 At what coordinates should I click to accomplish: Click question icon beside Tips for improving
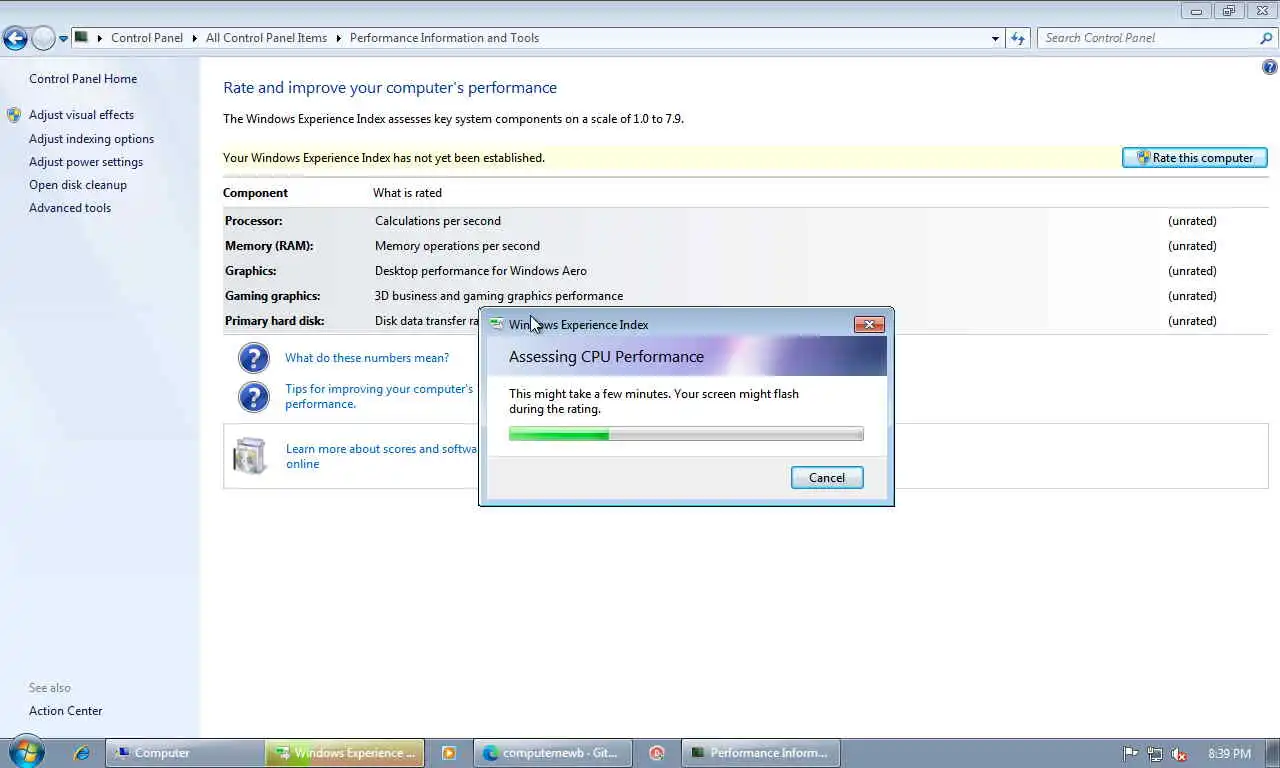[254, 396]
